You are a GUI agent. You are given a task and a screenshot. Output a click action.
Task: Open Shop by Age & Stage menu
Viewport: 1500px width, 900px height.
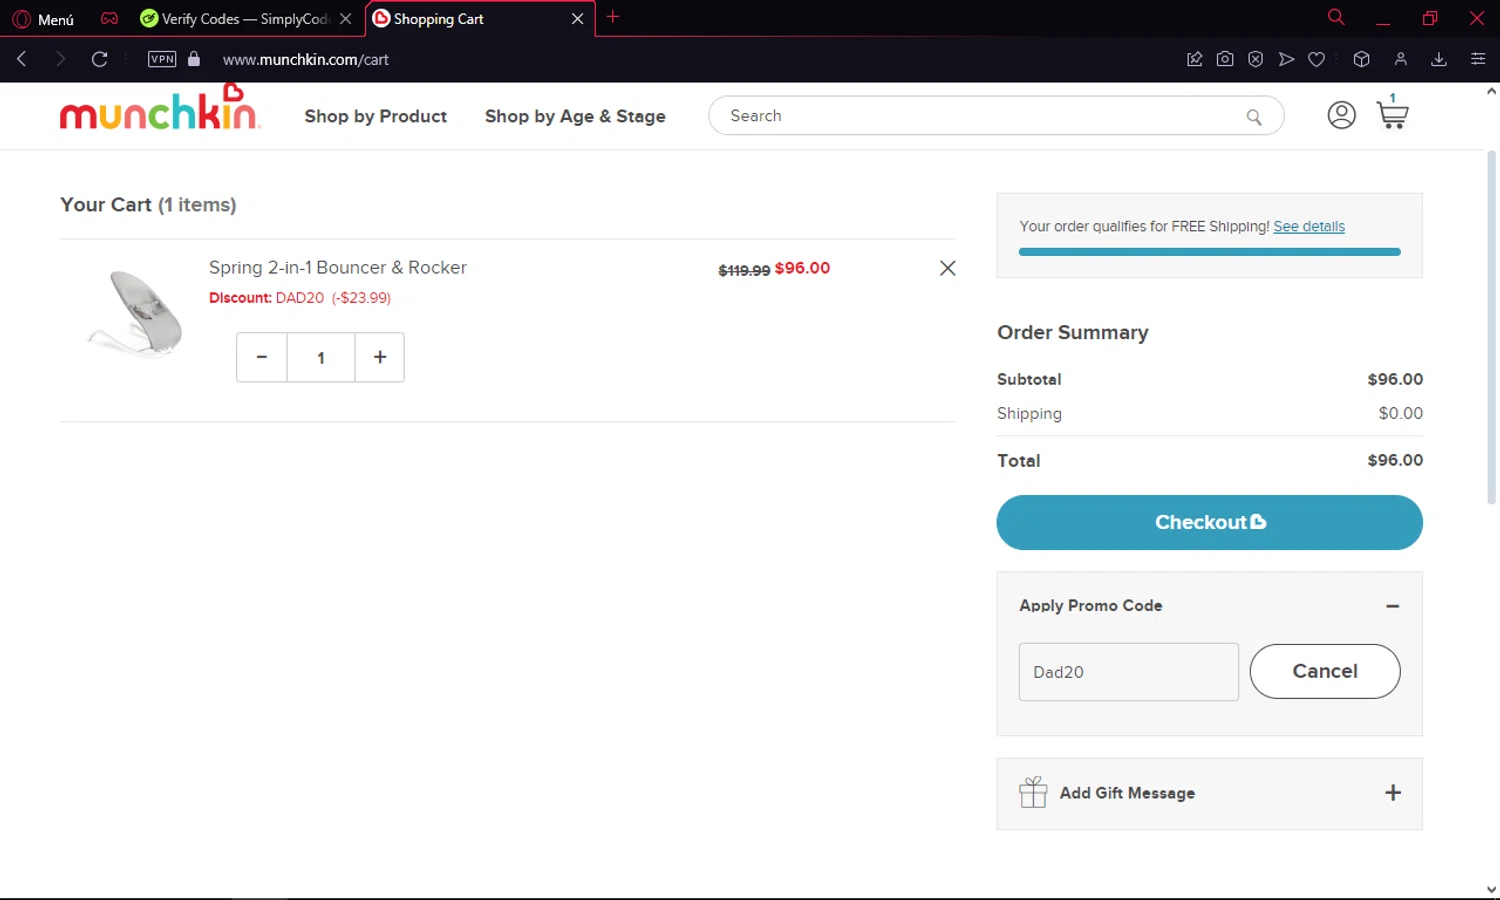coord(575,116)
